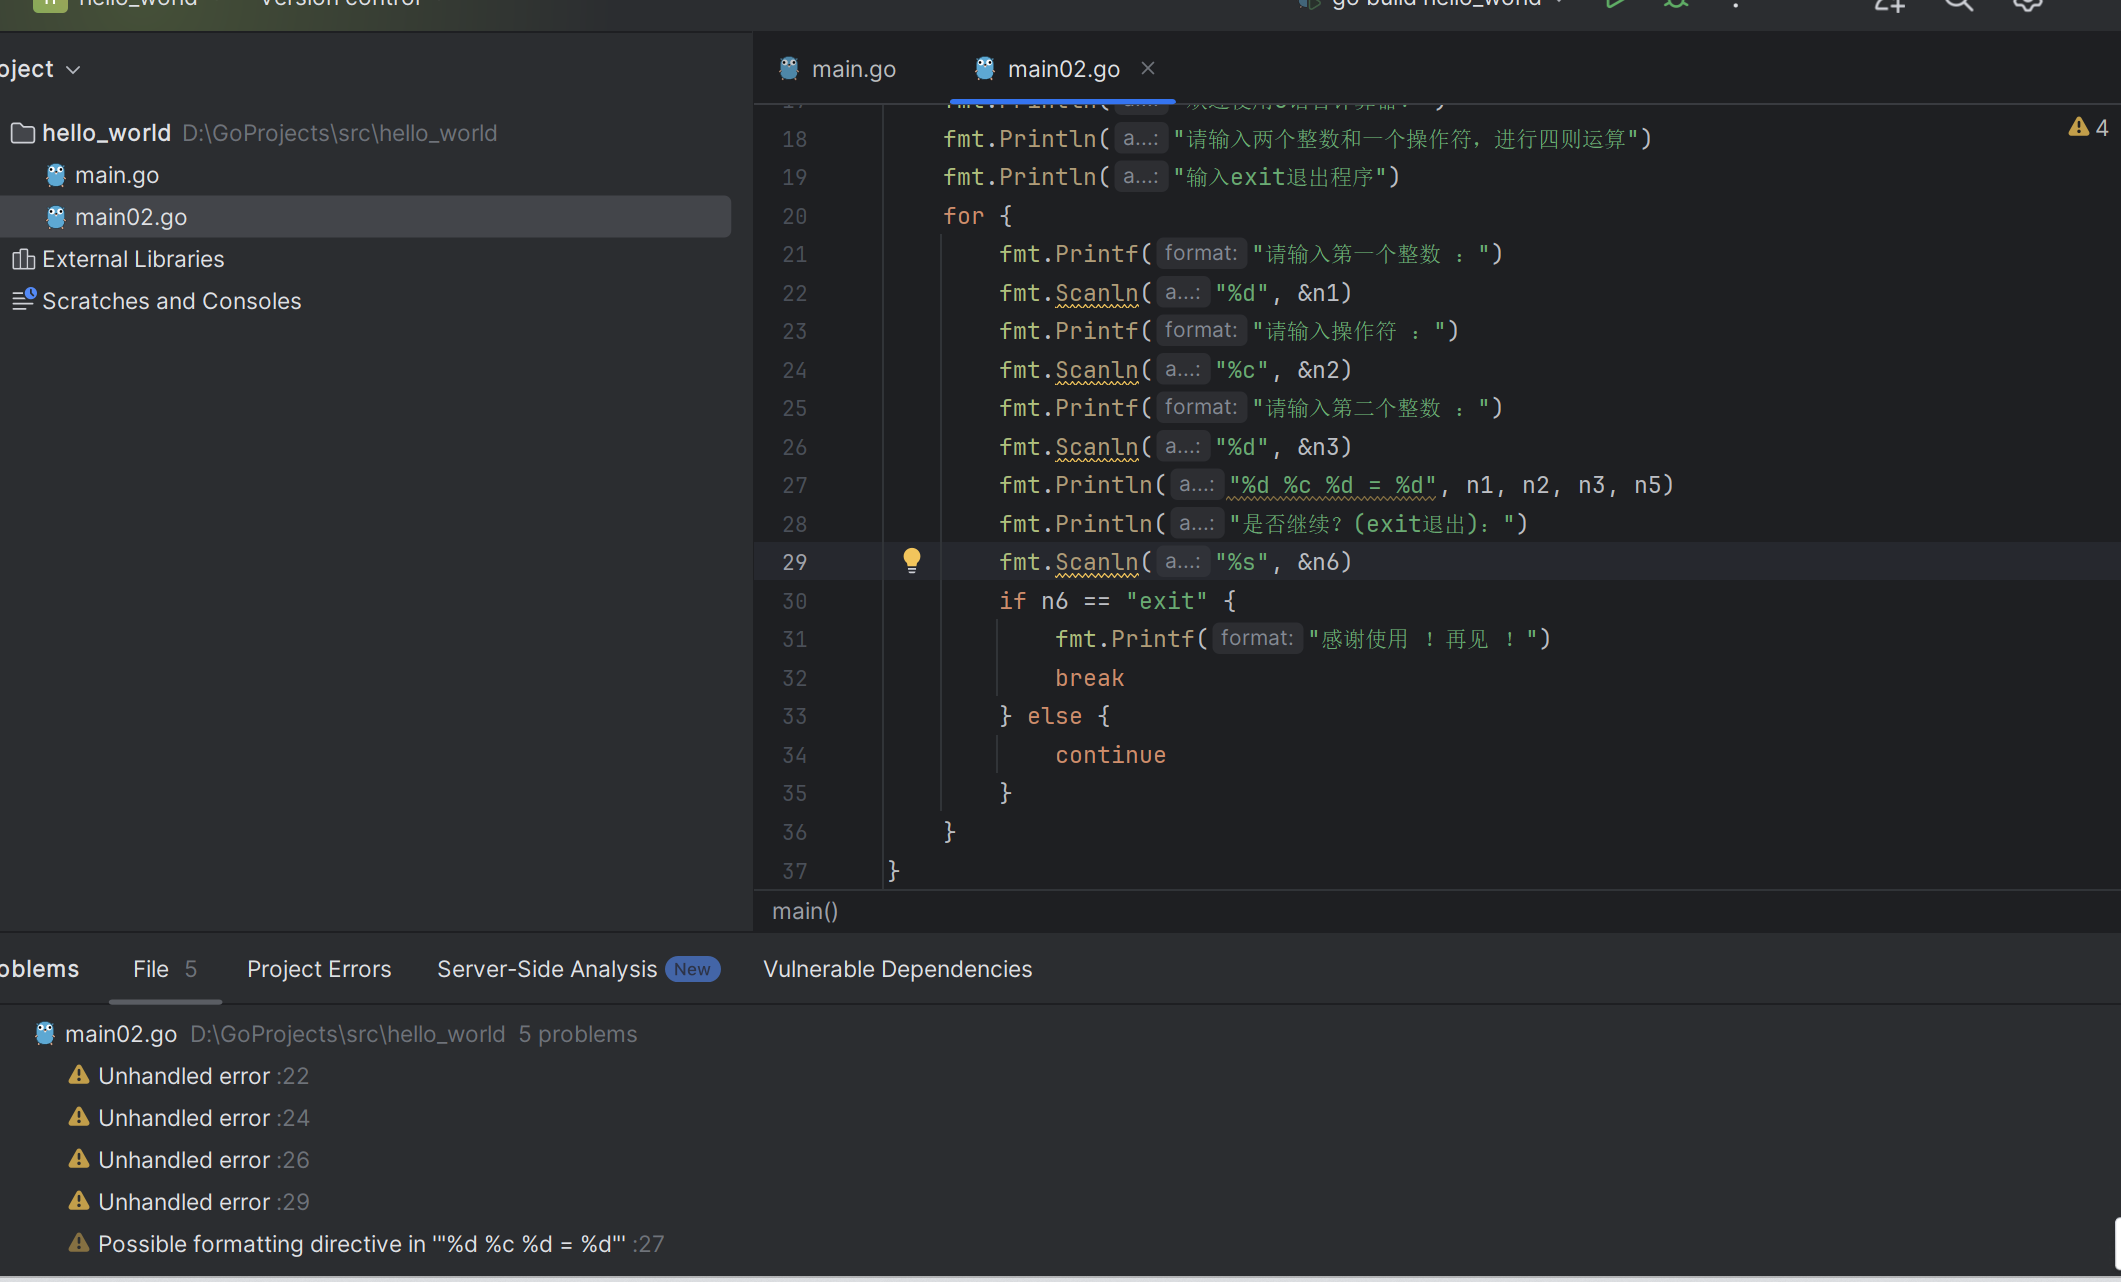Click the gopher icon in the problems list
The width and height of the screenshot is (2121, 1282).
pos(45,1033)
